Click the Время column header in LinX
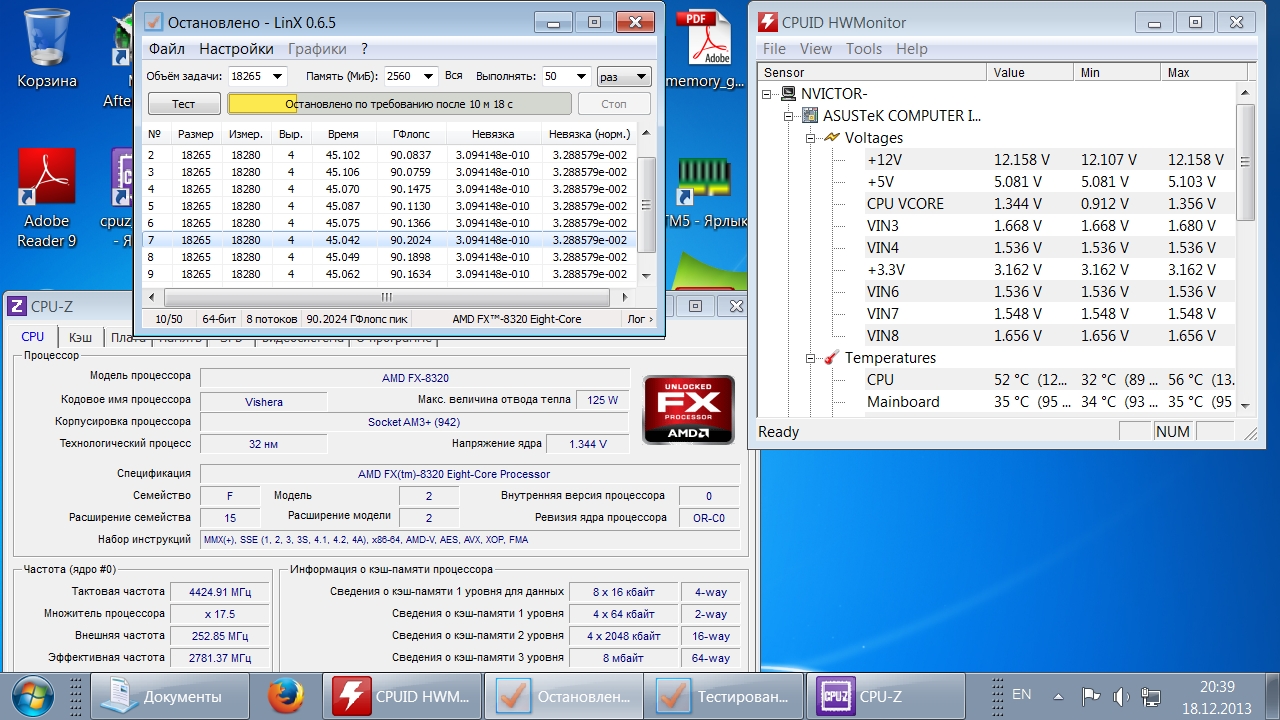 (343, 134)
